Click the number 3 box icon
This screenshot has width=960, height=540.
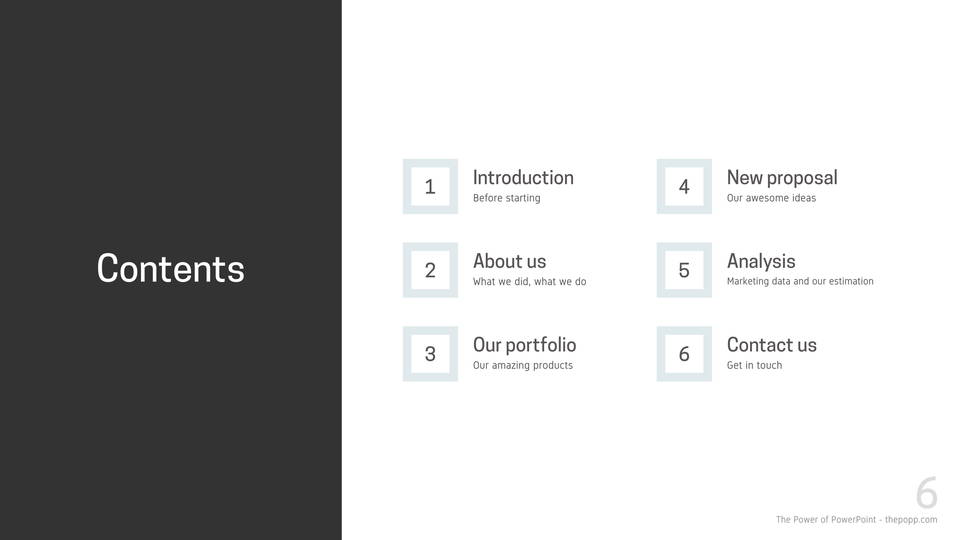click(x=430, y=353)
